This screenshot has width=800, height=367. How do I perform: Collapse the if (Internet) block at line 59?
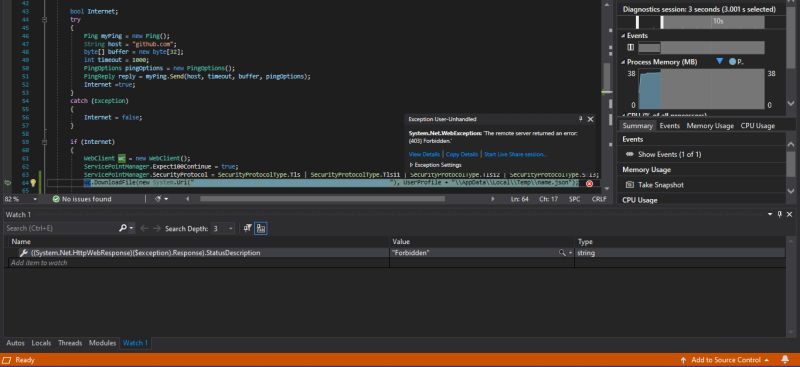44,142
